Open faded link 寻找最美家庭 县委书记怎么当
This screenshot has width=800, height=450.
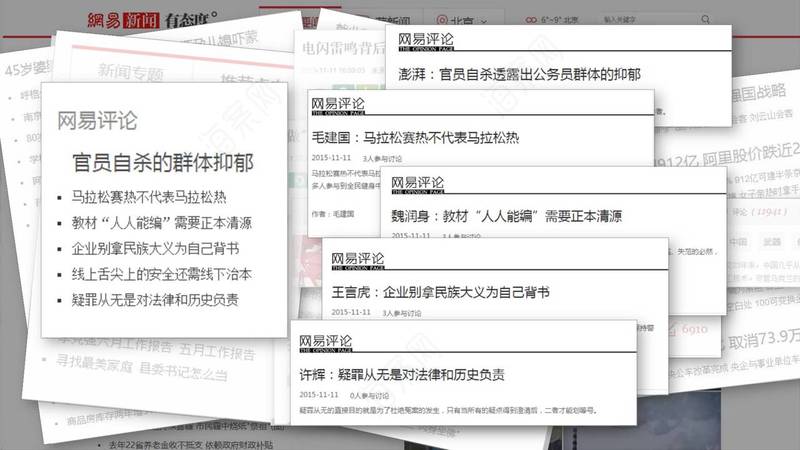click(x=142, y=368)
